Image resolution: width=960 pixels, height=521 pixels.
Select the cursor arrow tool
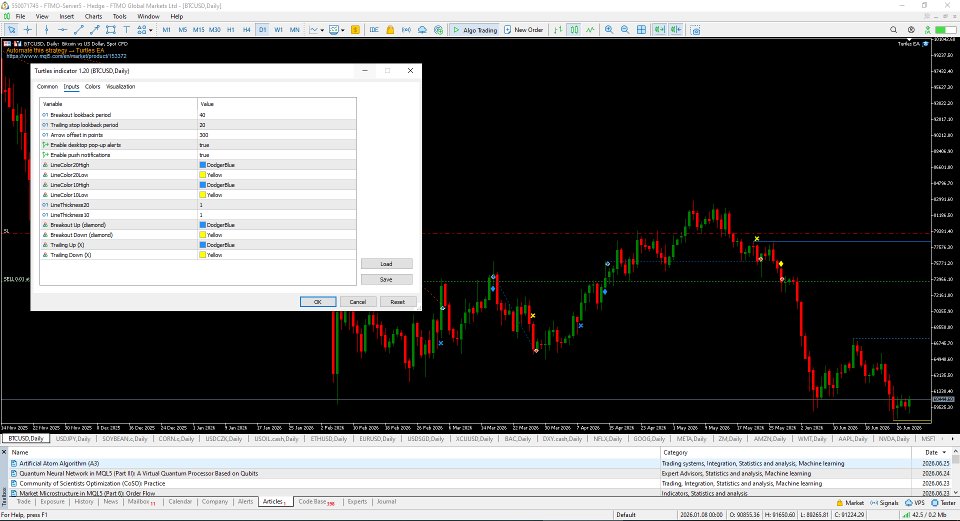11,29
